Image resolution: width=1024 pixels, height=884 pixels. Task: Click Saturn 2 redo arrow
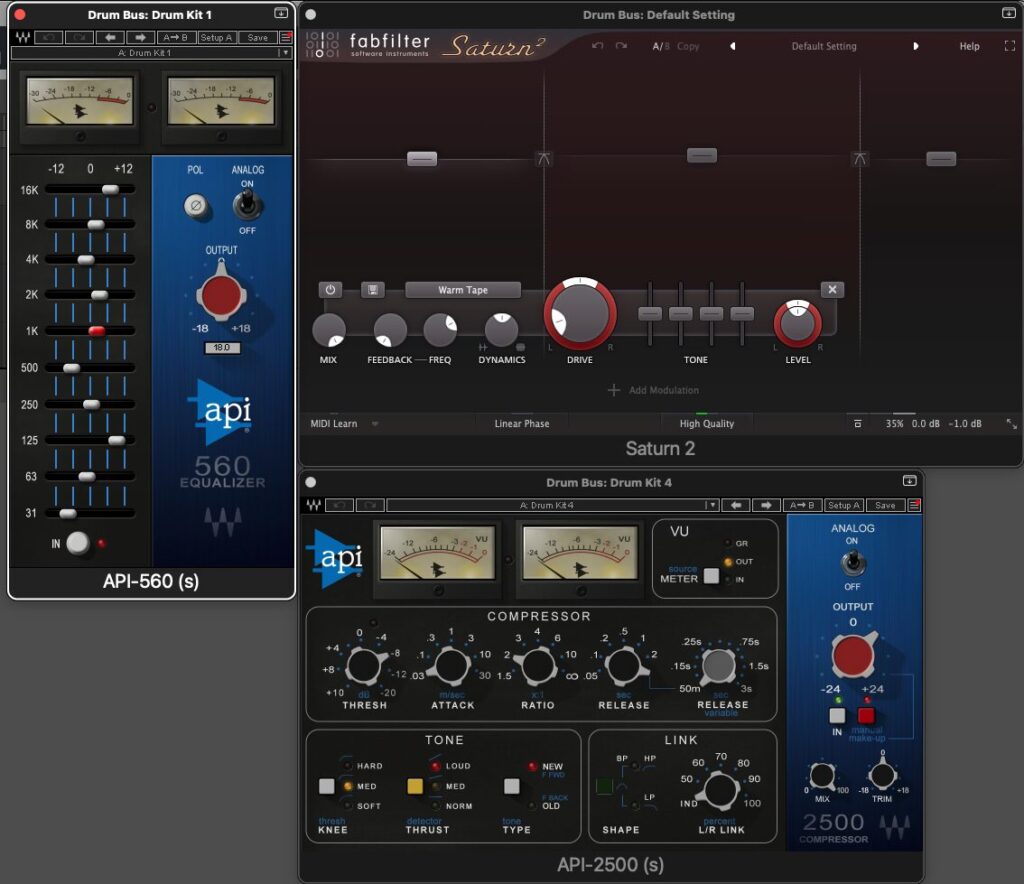(x=621, y=46)
